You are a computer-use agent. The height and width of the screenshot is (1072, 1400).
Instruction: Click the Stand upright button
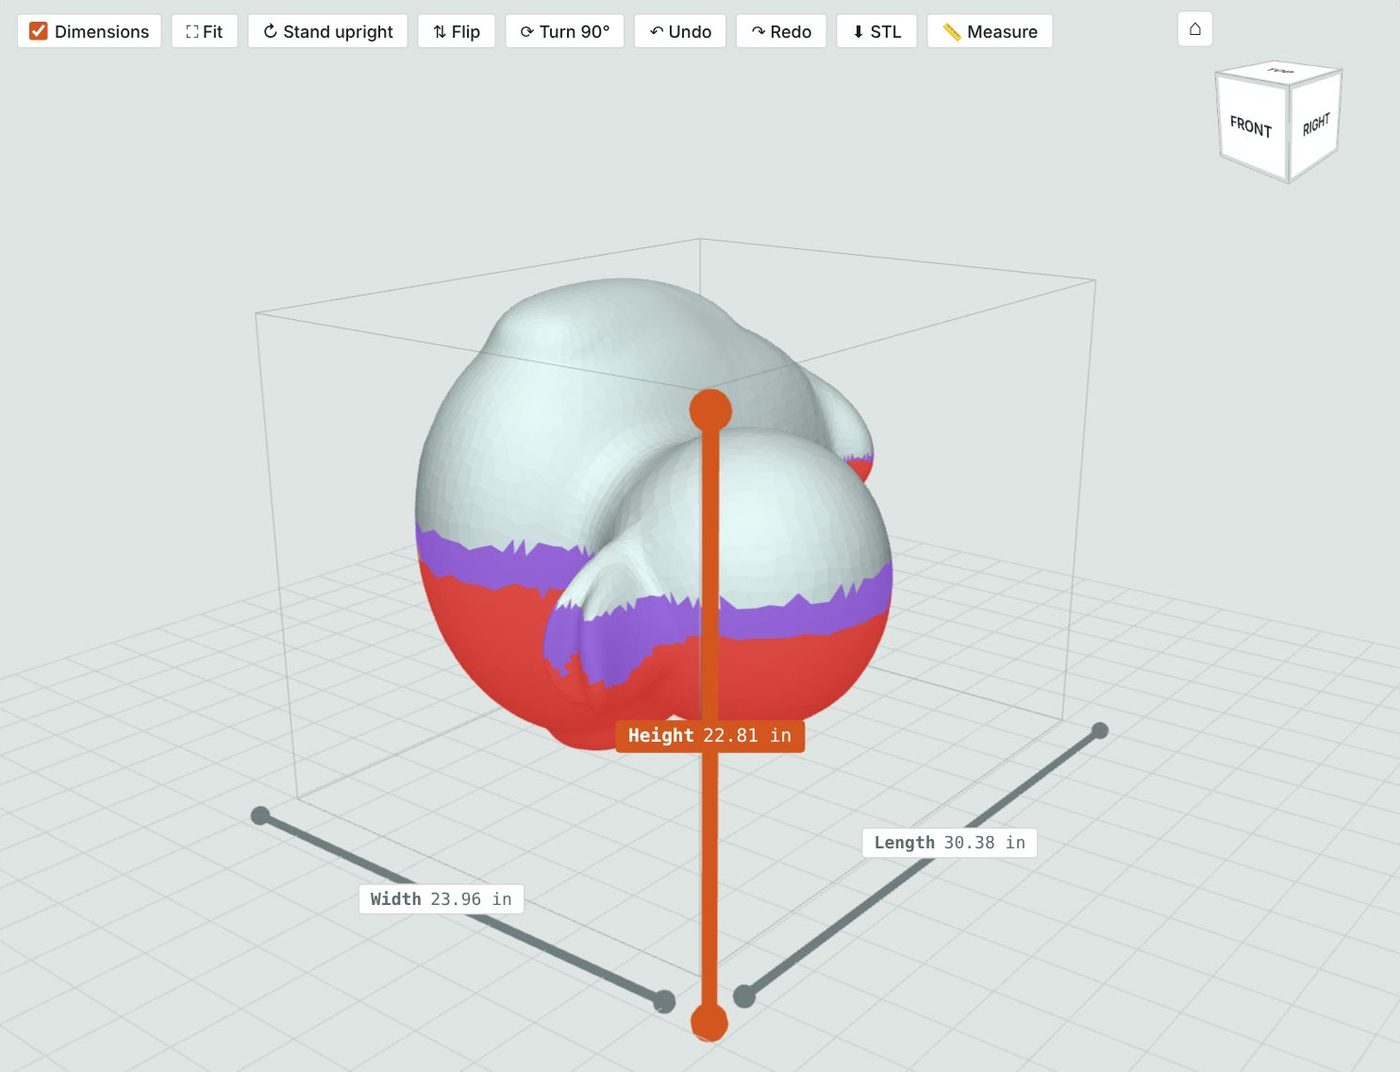tap(328, 31)
